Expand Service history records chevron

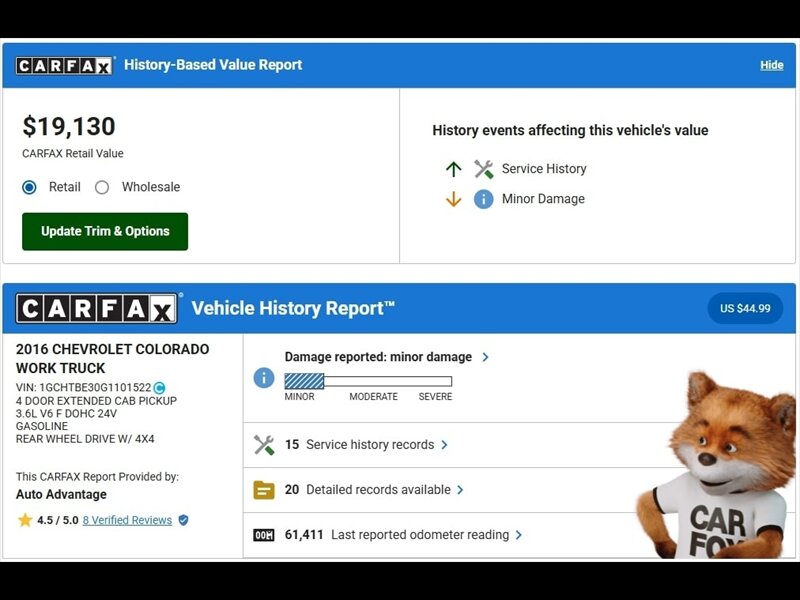pyautogui.click(x=444, y=445)
